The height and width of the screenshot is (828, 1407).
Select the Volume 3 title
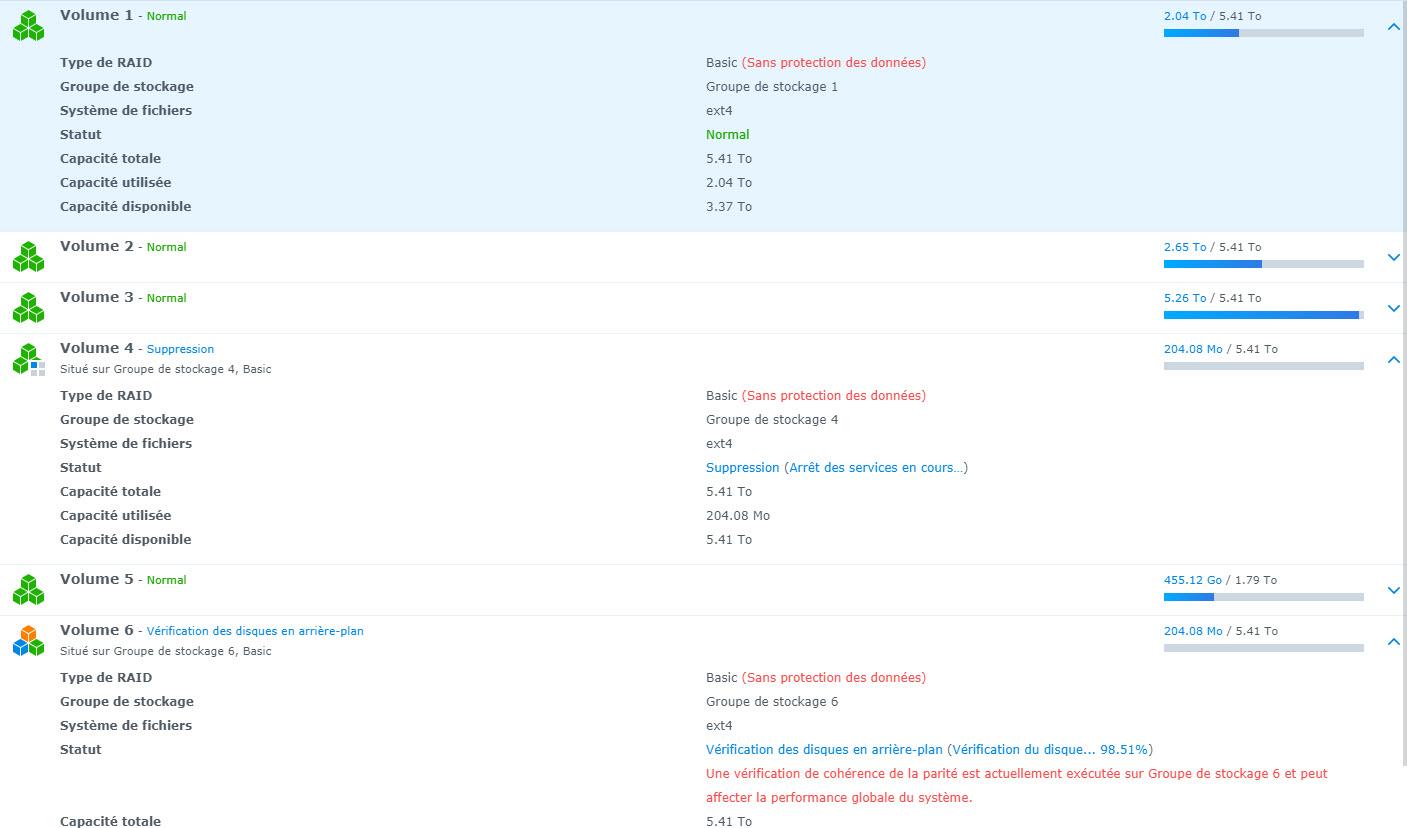click(96, 297)
